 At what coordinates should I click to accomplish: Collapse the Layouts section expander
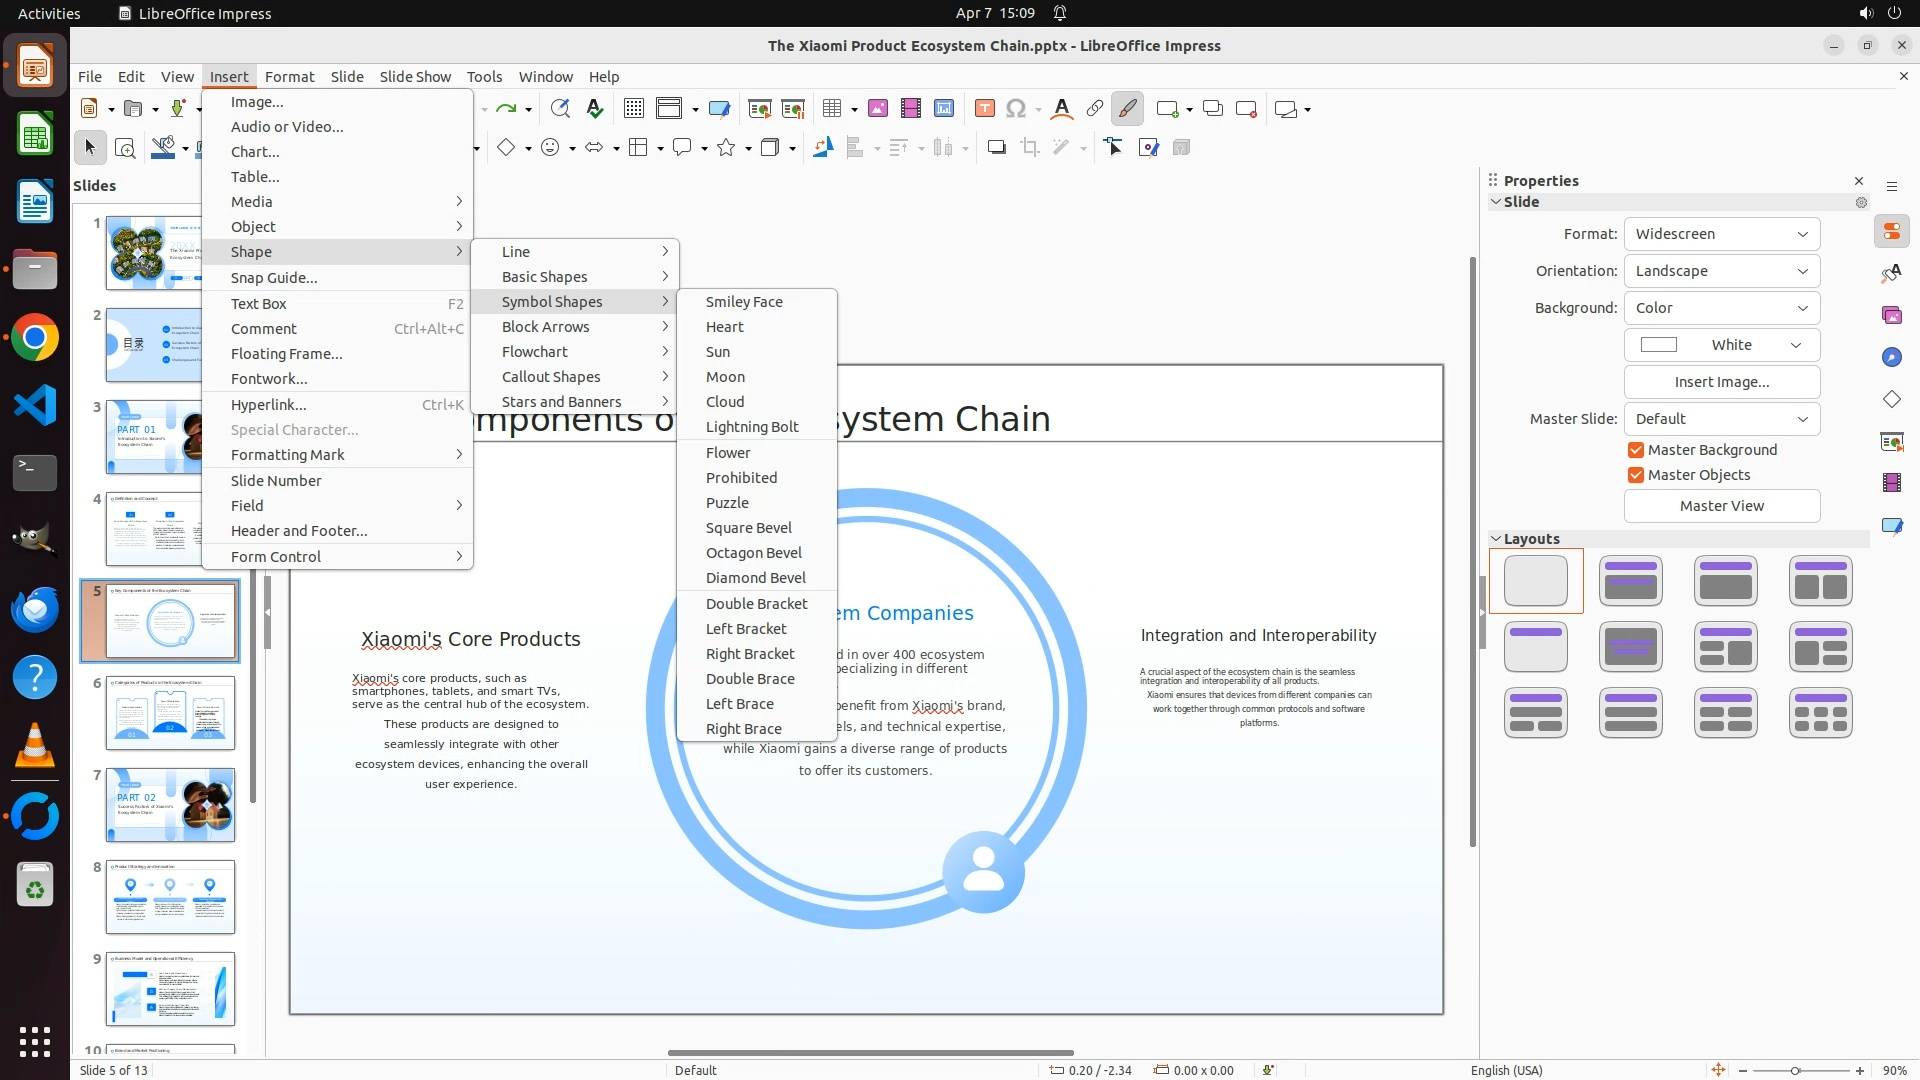(x=1497, y=539)
